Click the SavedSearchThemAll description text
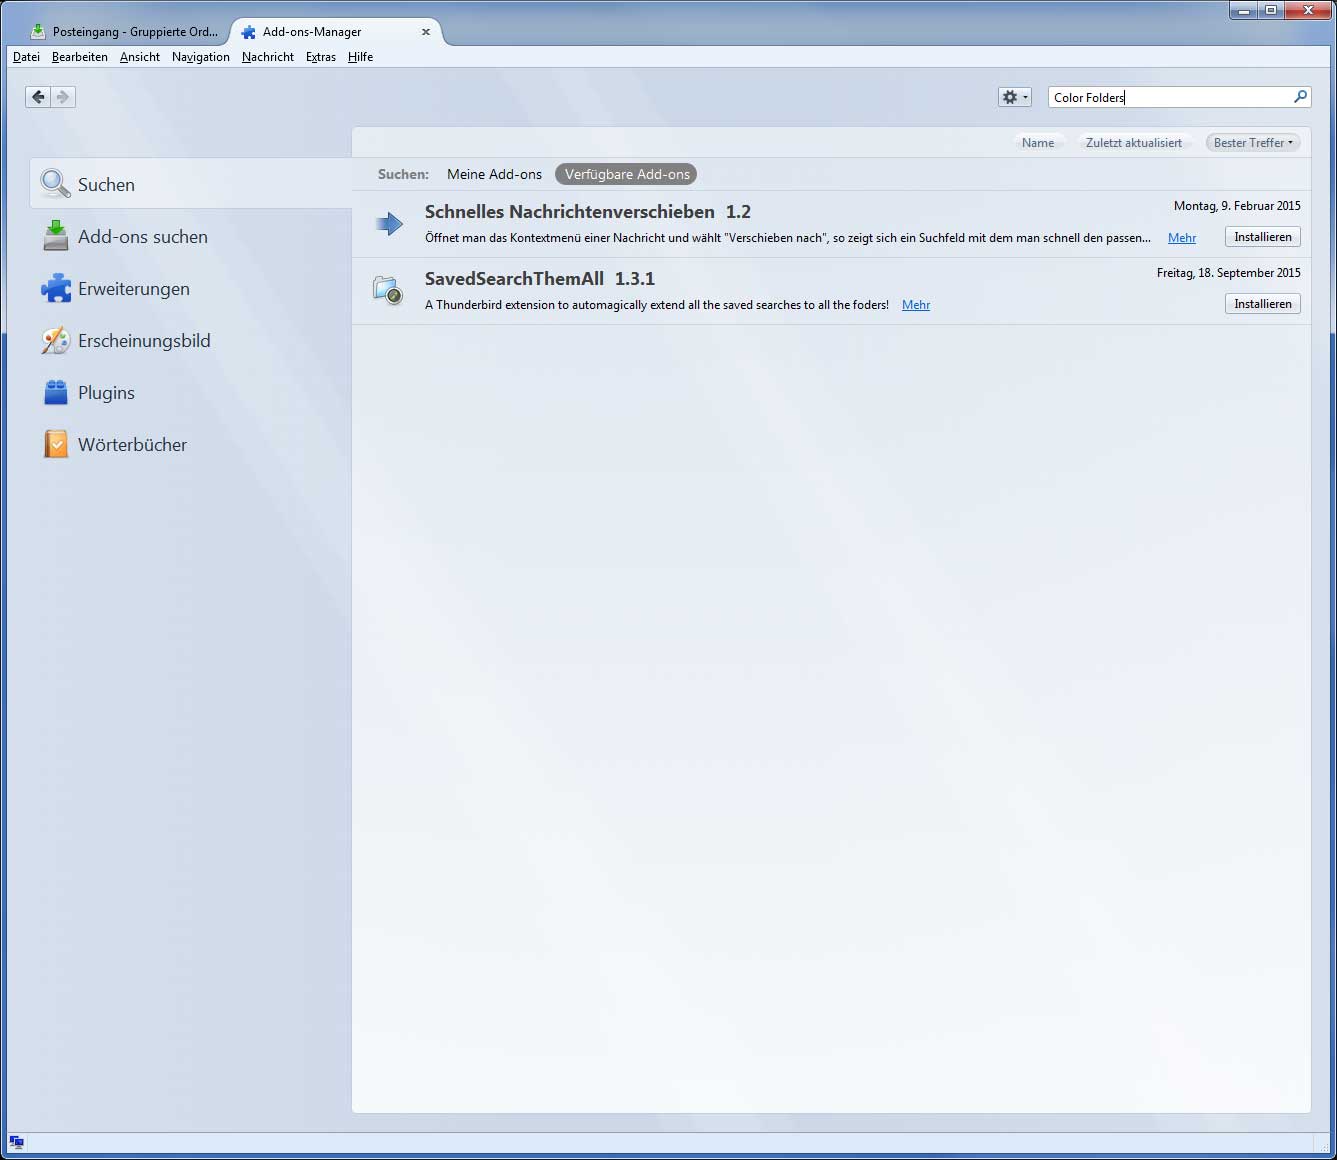This screenshot has height=1160, width=1337. point(657,305)
